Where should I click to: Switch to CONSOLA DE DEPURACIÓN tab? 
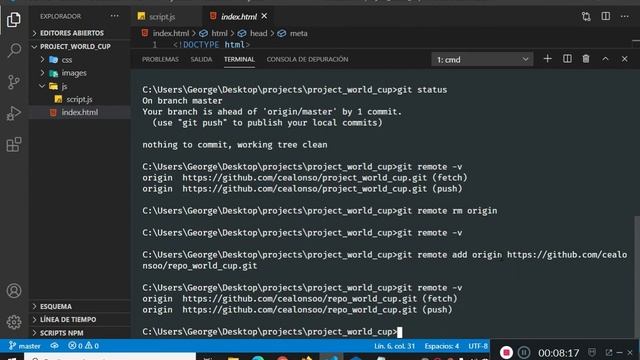pos(307,60)
